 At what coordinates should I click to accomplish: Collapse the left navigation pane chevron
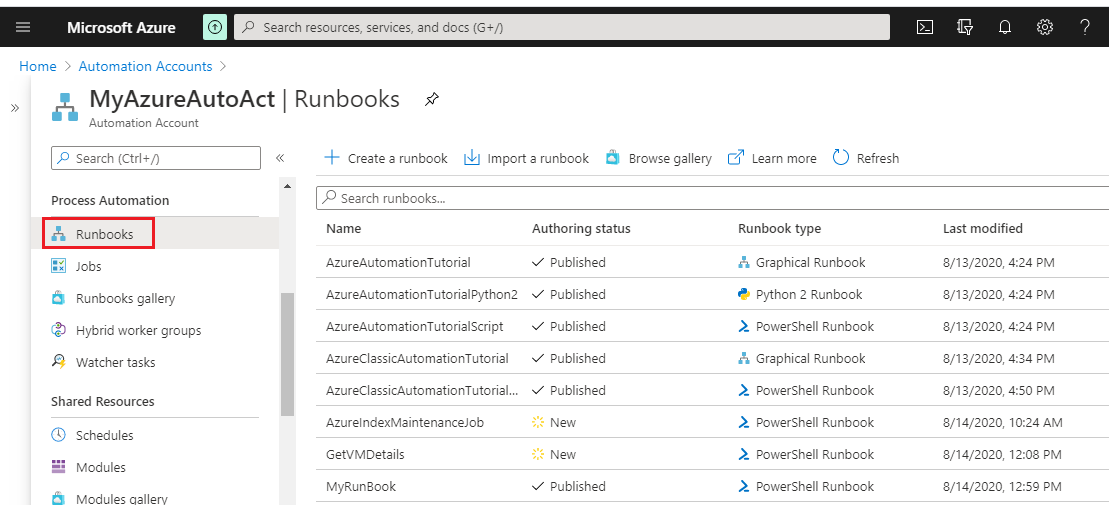pyautogui.click(x=280, y=158)
